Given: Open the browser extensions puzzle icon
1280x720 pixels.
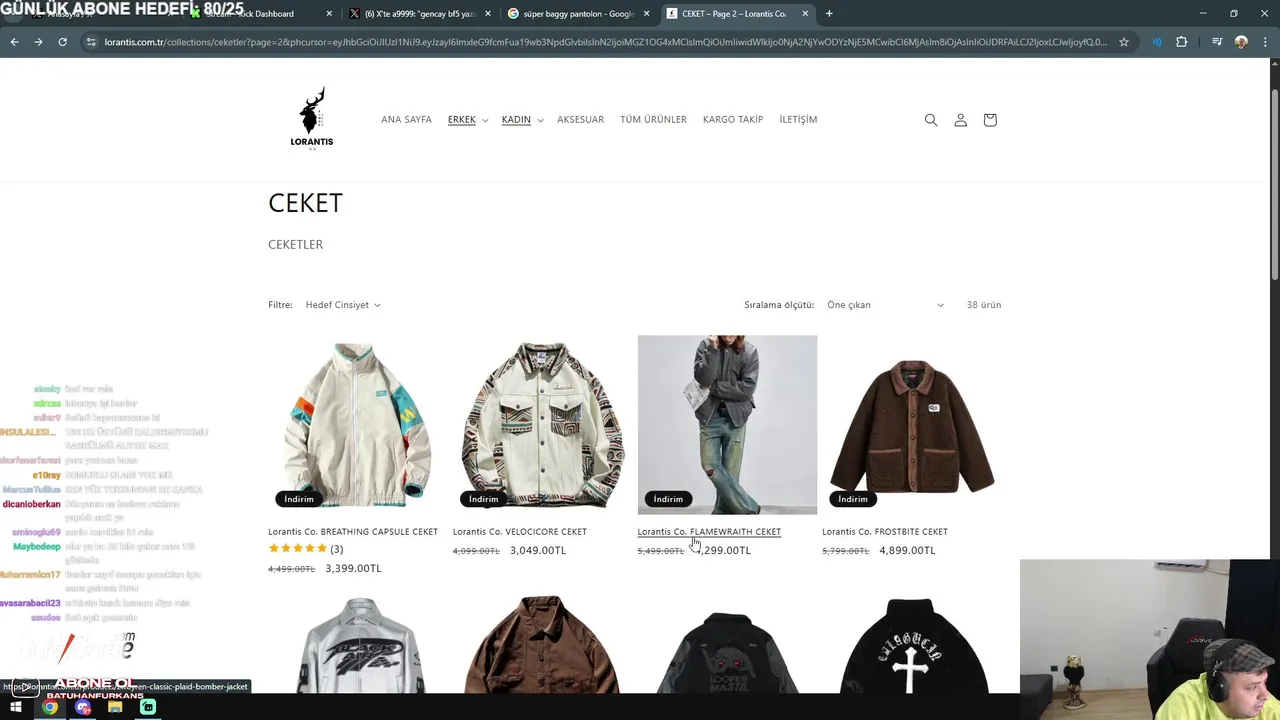Looking at the screenshot, I should [x=1181, y=42].
